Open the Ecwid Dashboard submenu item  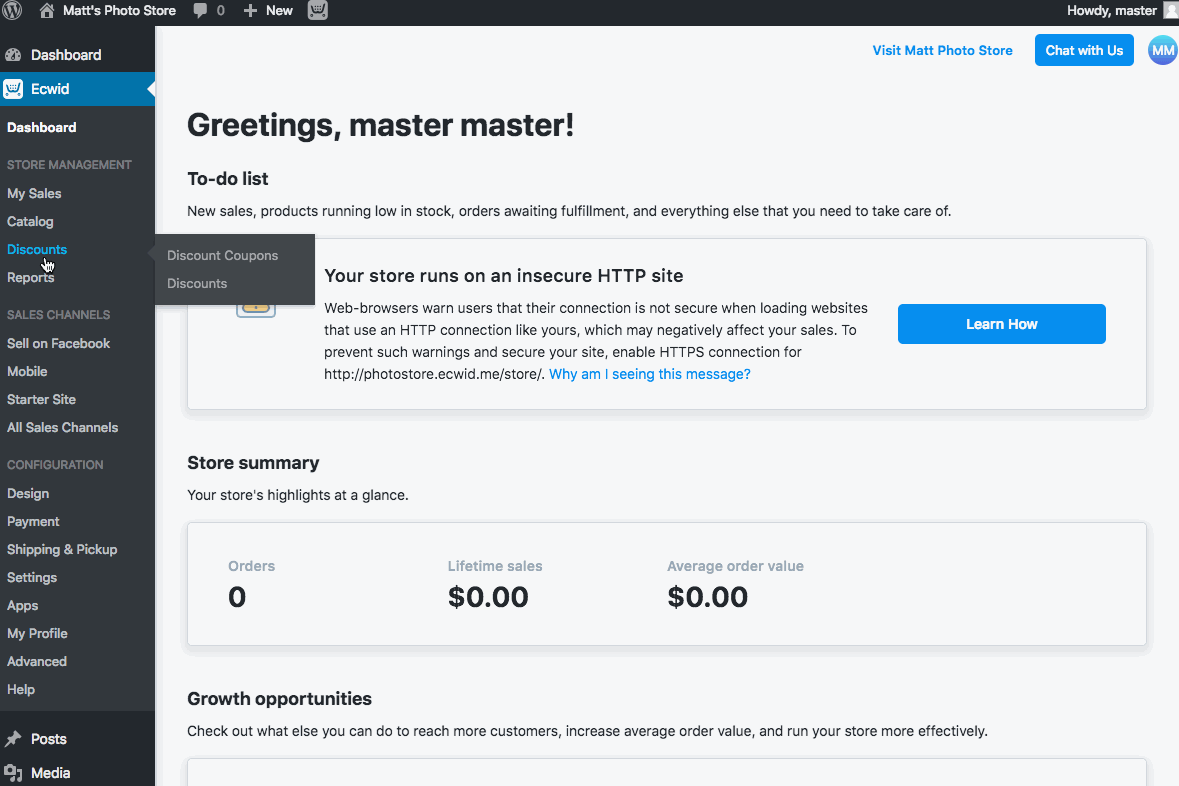pyautogui.click(x=41, y=127)
